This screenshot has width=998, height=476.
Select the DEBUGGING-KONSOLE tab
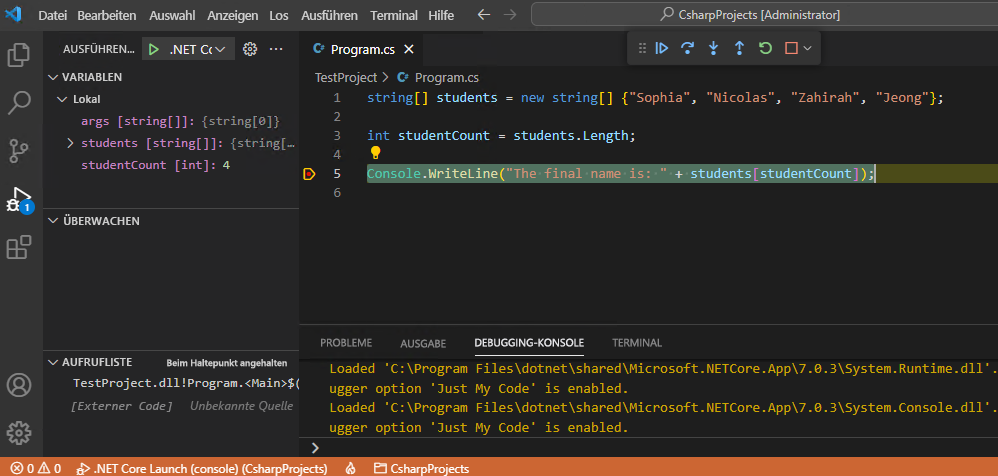tap(529, 342)
